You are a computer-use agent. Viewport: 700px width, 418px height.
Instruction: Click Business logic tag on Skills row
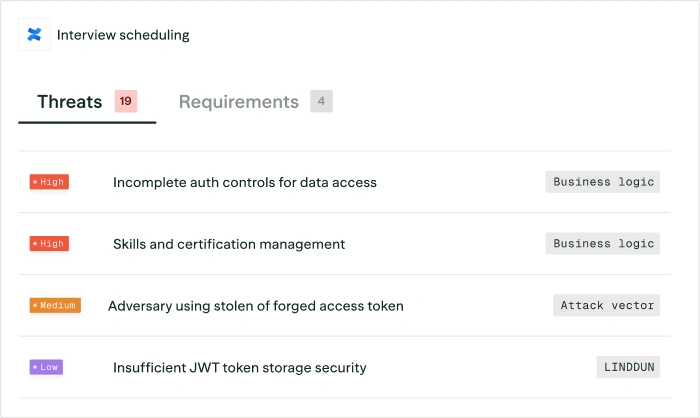coord(603,243)
